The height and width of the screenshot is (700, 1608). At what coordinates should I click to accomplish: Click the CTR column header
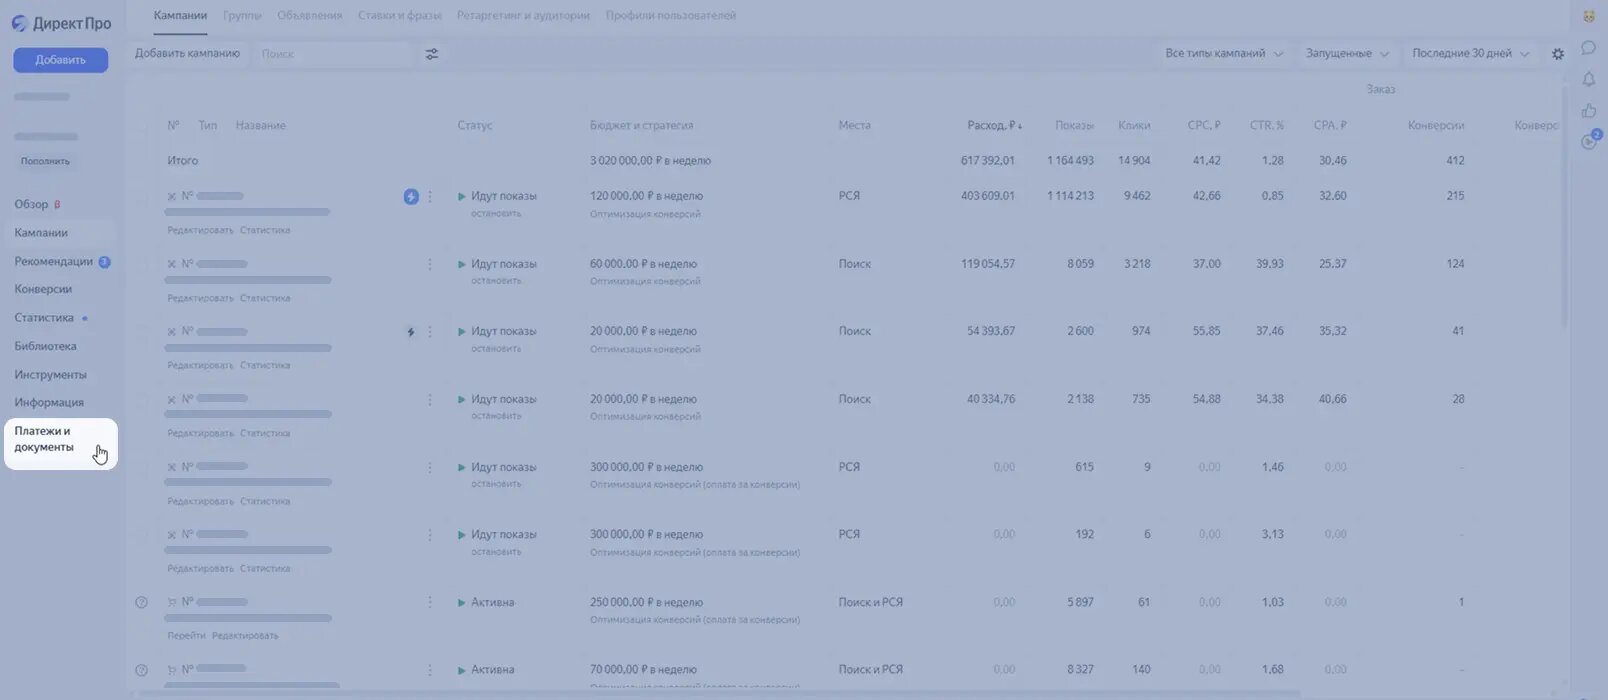tap(1266, 126)
